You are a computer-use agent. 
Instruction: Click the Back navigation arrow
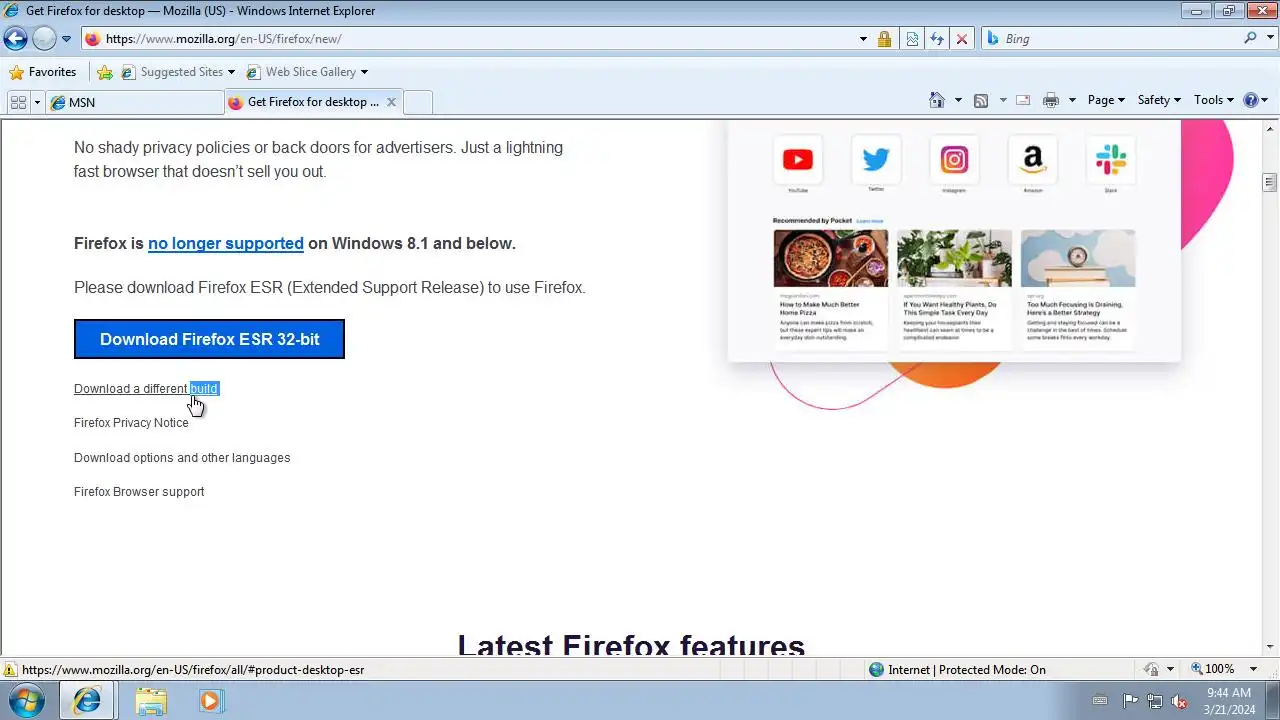point(15,39)
